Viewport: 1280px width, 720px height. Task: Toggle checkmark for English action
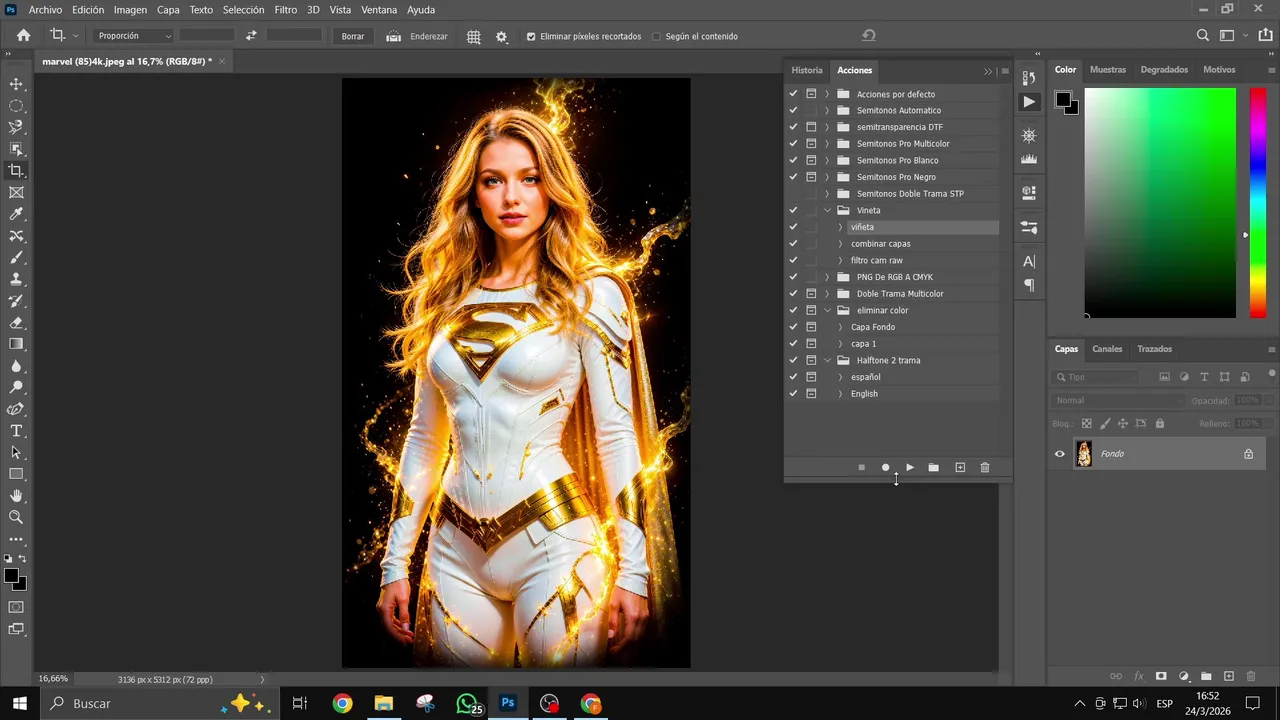tap(793, 394)
